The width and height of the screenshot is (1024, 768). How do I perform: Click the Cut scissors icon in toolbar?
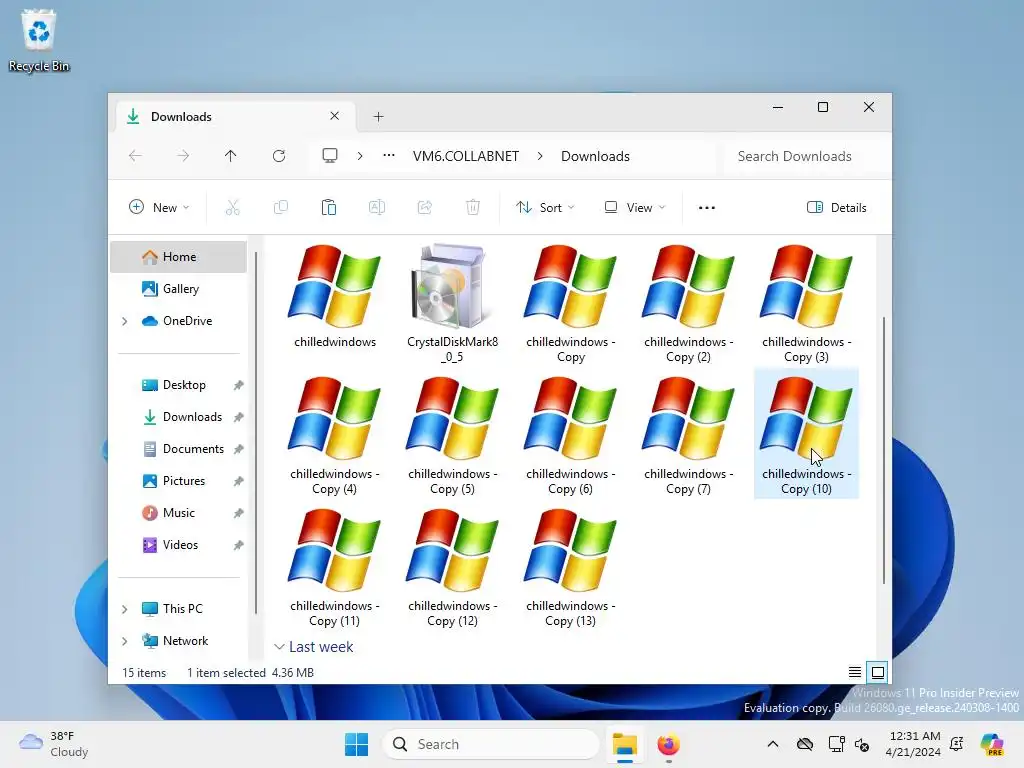pyautogui.click(x=232, y=208)
